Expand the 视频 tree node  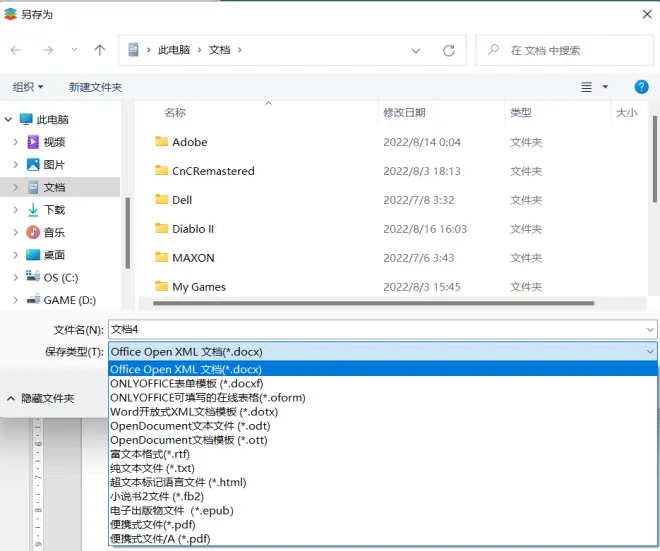(x=16, y=142)
